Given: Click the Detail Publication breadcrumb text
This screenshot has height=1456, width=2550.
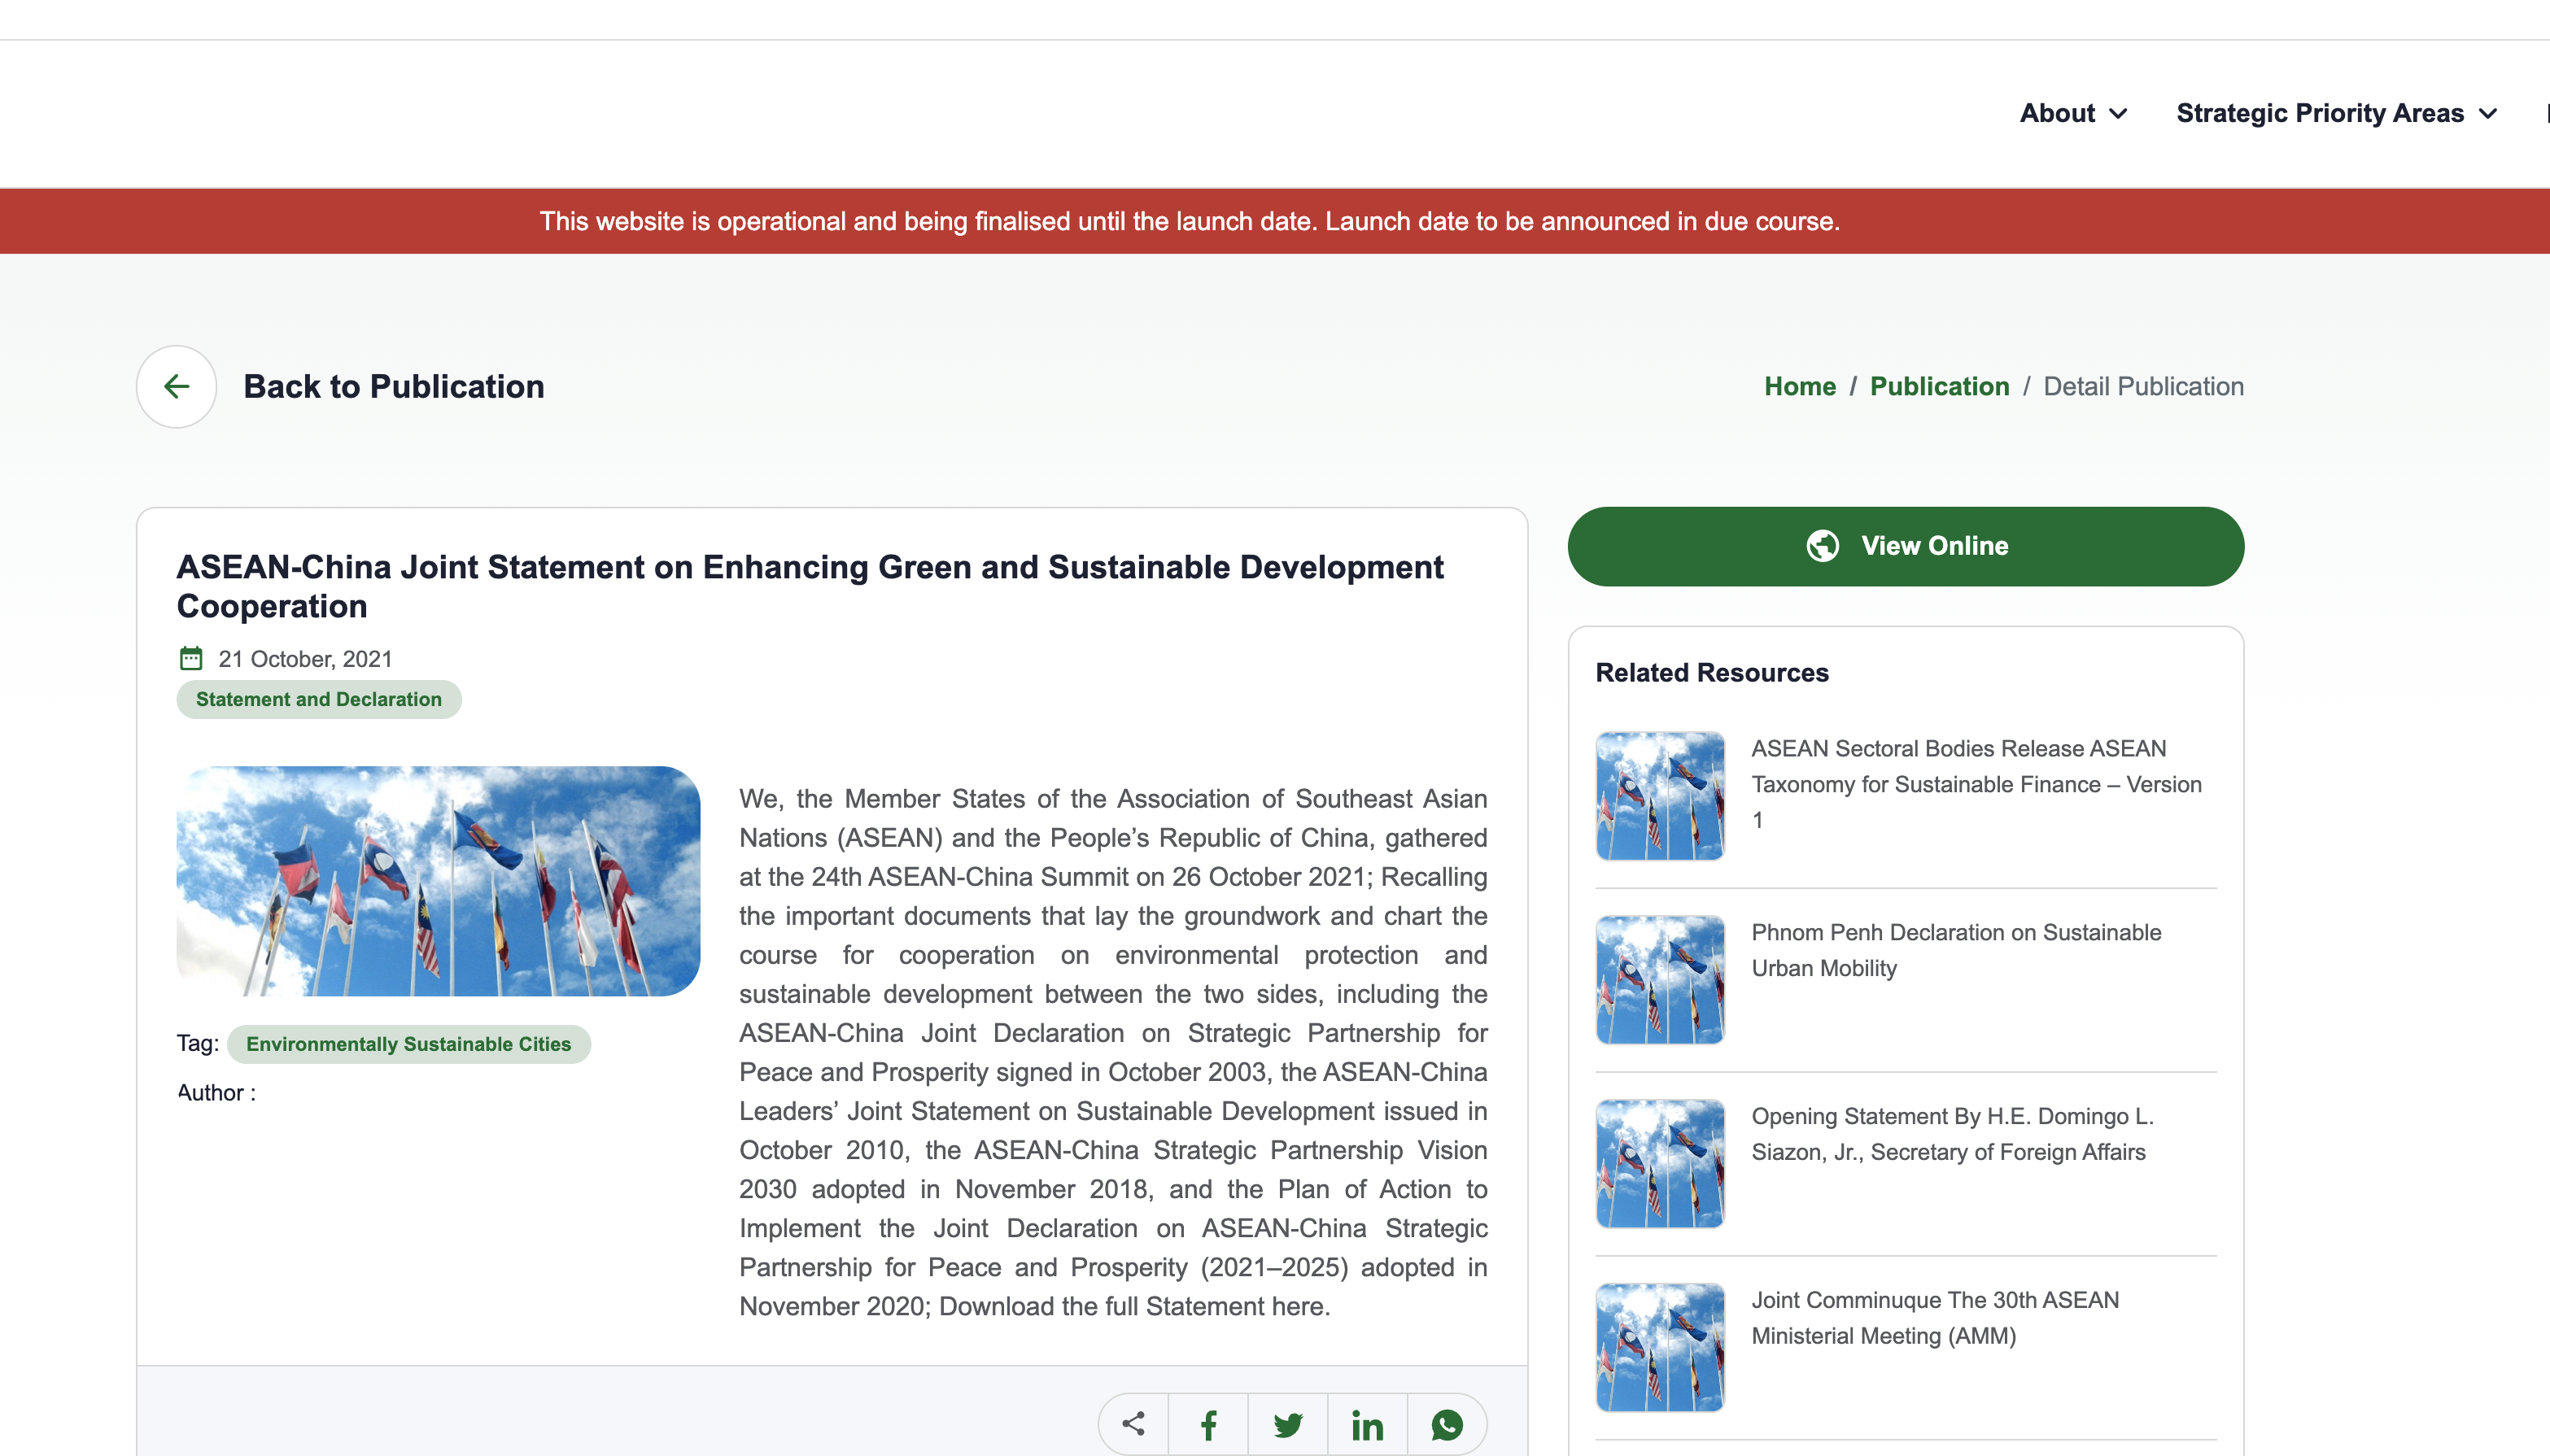Looking at the screenshot, I should click(x=2143, y=387).
